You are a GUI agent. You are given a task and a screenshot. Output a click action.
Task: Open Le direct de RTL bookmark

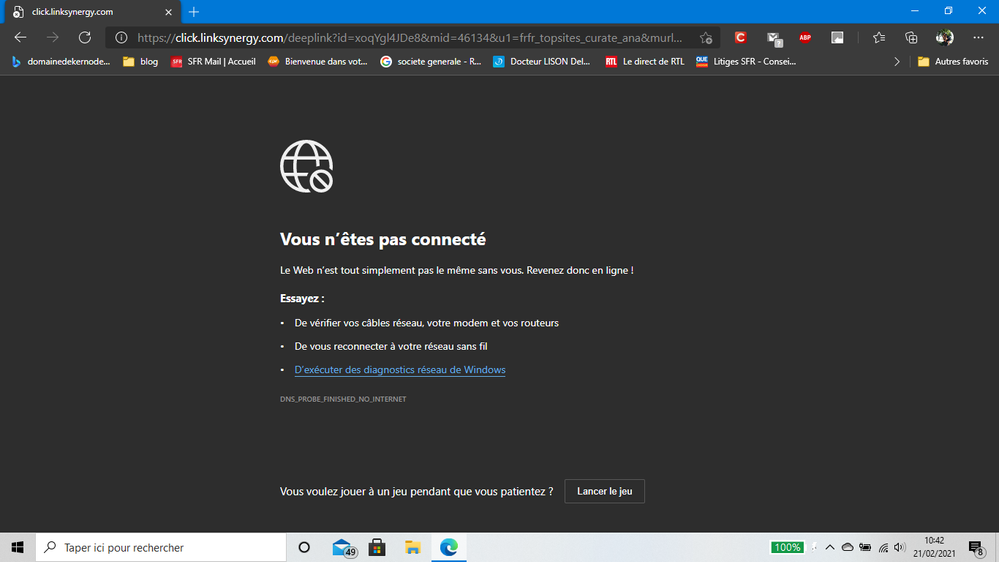point(644,61)
